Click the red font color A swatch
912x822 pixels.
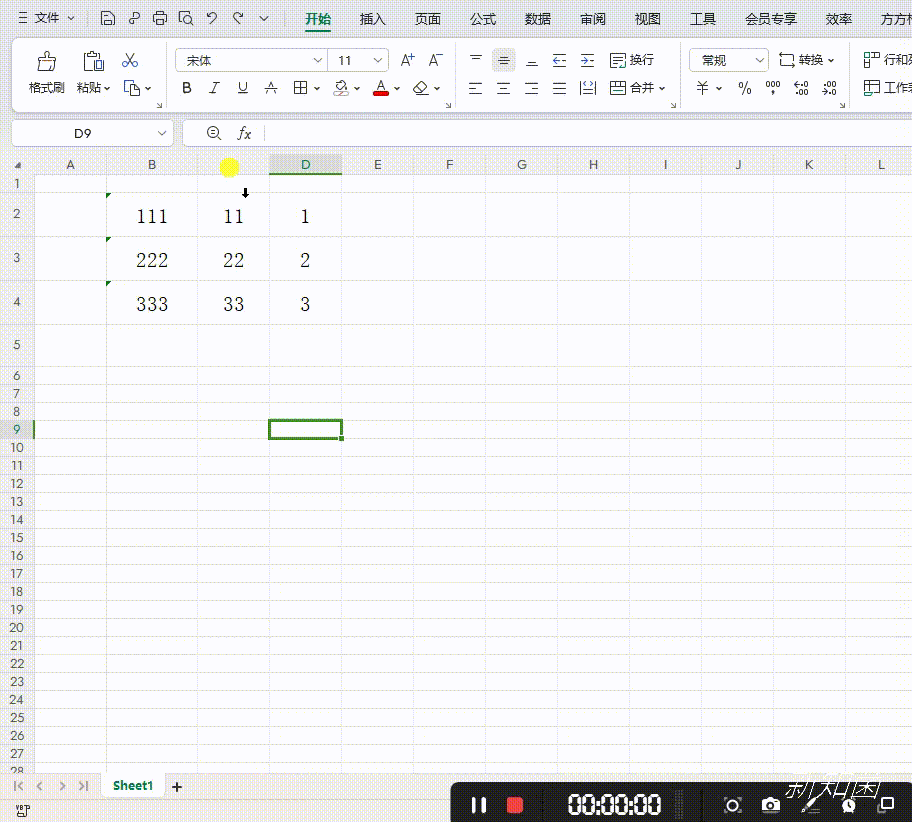[x=381, y=88]
